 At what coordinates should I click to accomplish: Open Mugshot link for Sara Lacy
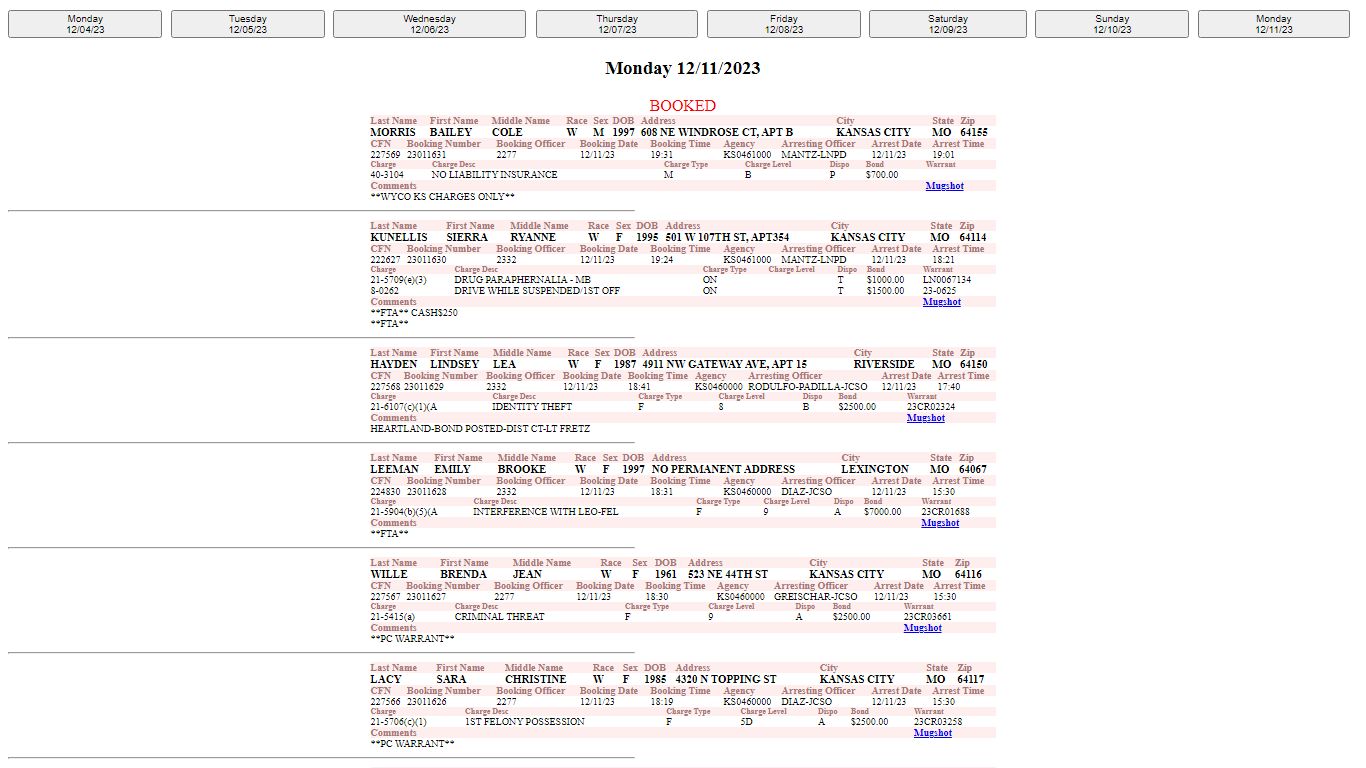(932, 733)
